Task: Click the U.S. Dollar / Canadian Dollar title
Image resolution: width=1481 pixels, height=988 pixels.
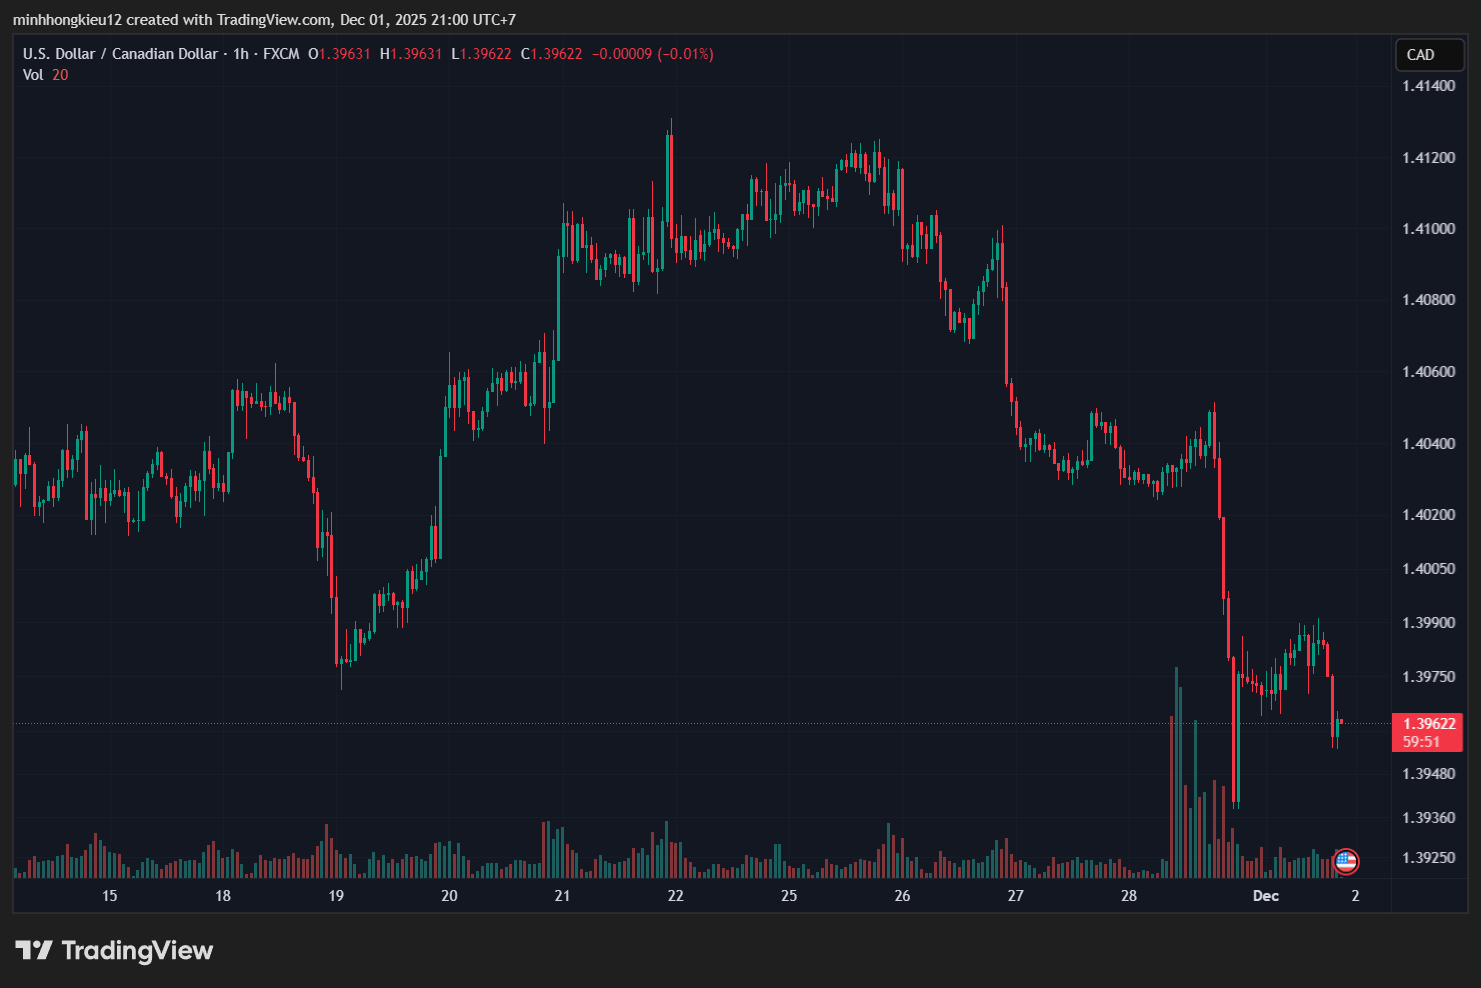Action: pyautogui.click(x=120, y=54)
